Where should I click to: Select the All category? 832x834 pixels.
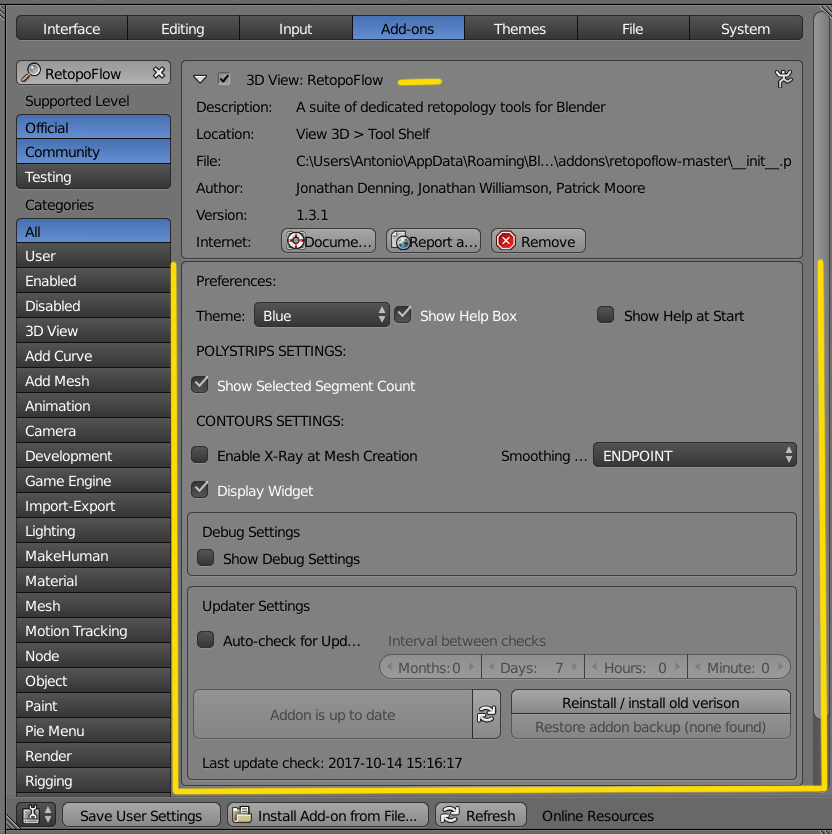[93, 231]
